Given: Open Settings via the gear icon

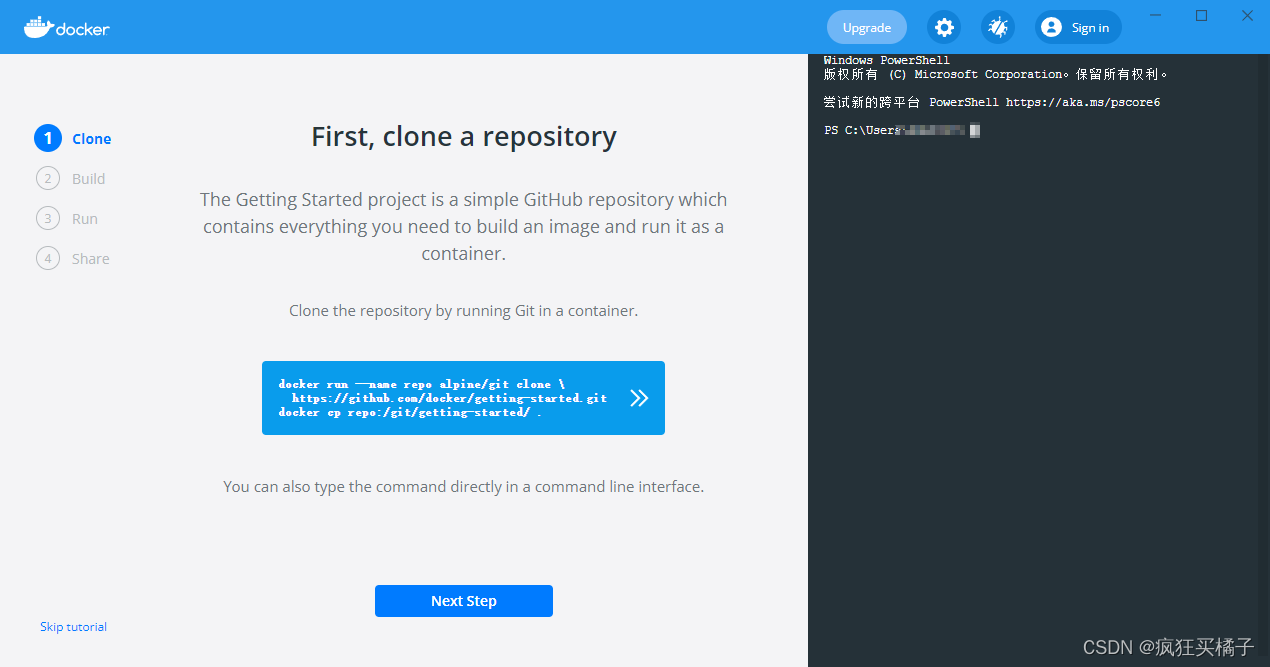Looking at the screenshot, I should tap(944, 27).
